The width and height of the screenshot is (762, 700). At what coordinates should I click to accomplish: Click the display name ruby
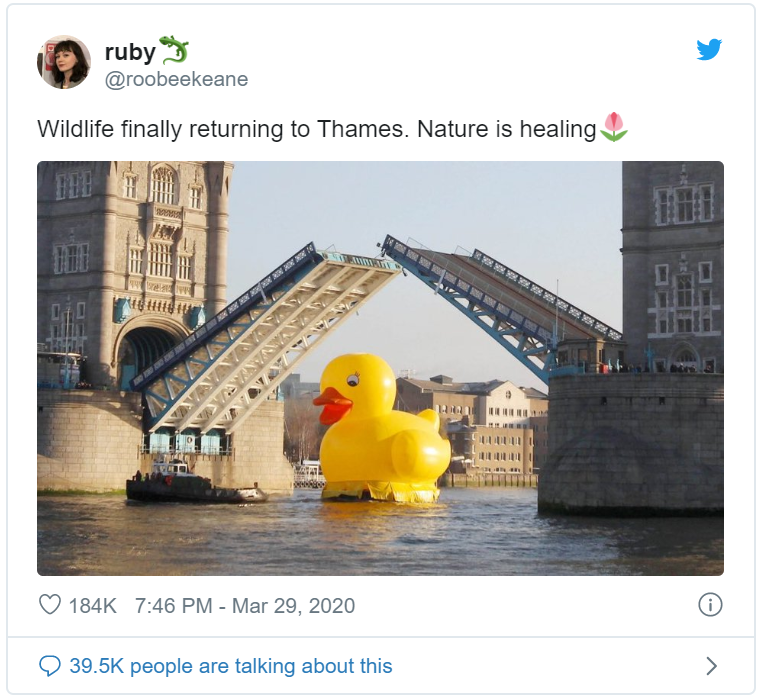point(130,52)
